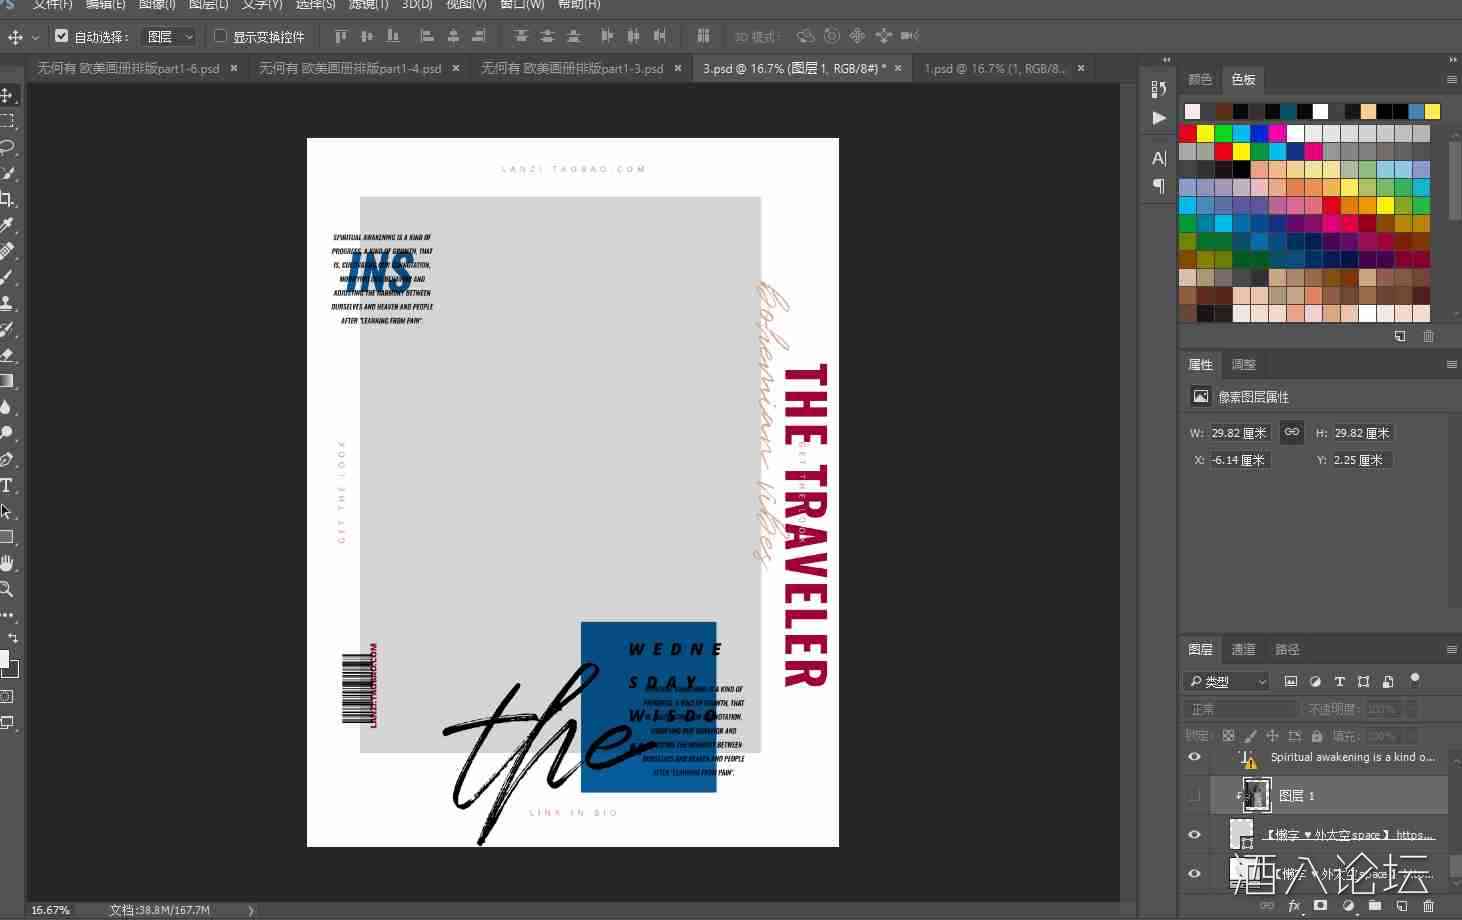Choose the Zoom magnifier tool
This screenshot has width=1462, height=920.
pos(7,589)
